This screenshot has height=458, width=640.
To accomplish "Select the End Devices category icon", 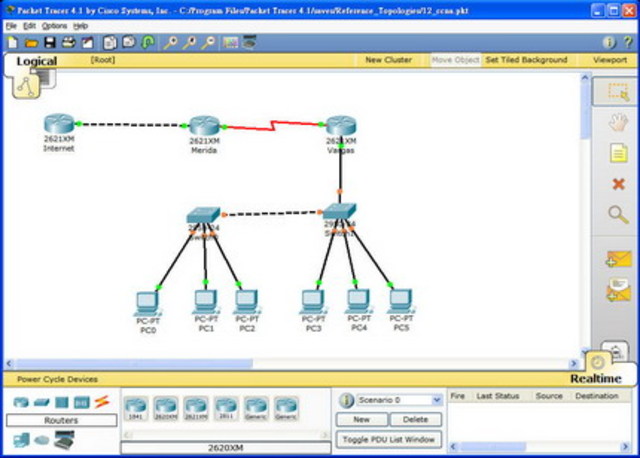I will 21,440.
